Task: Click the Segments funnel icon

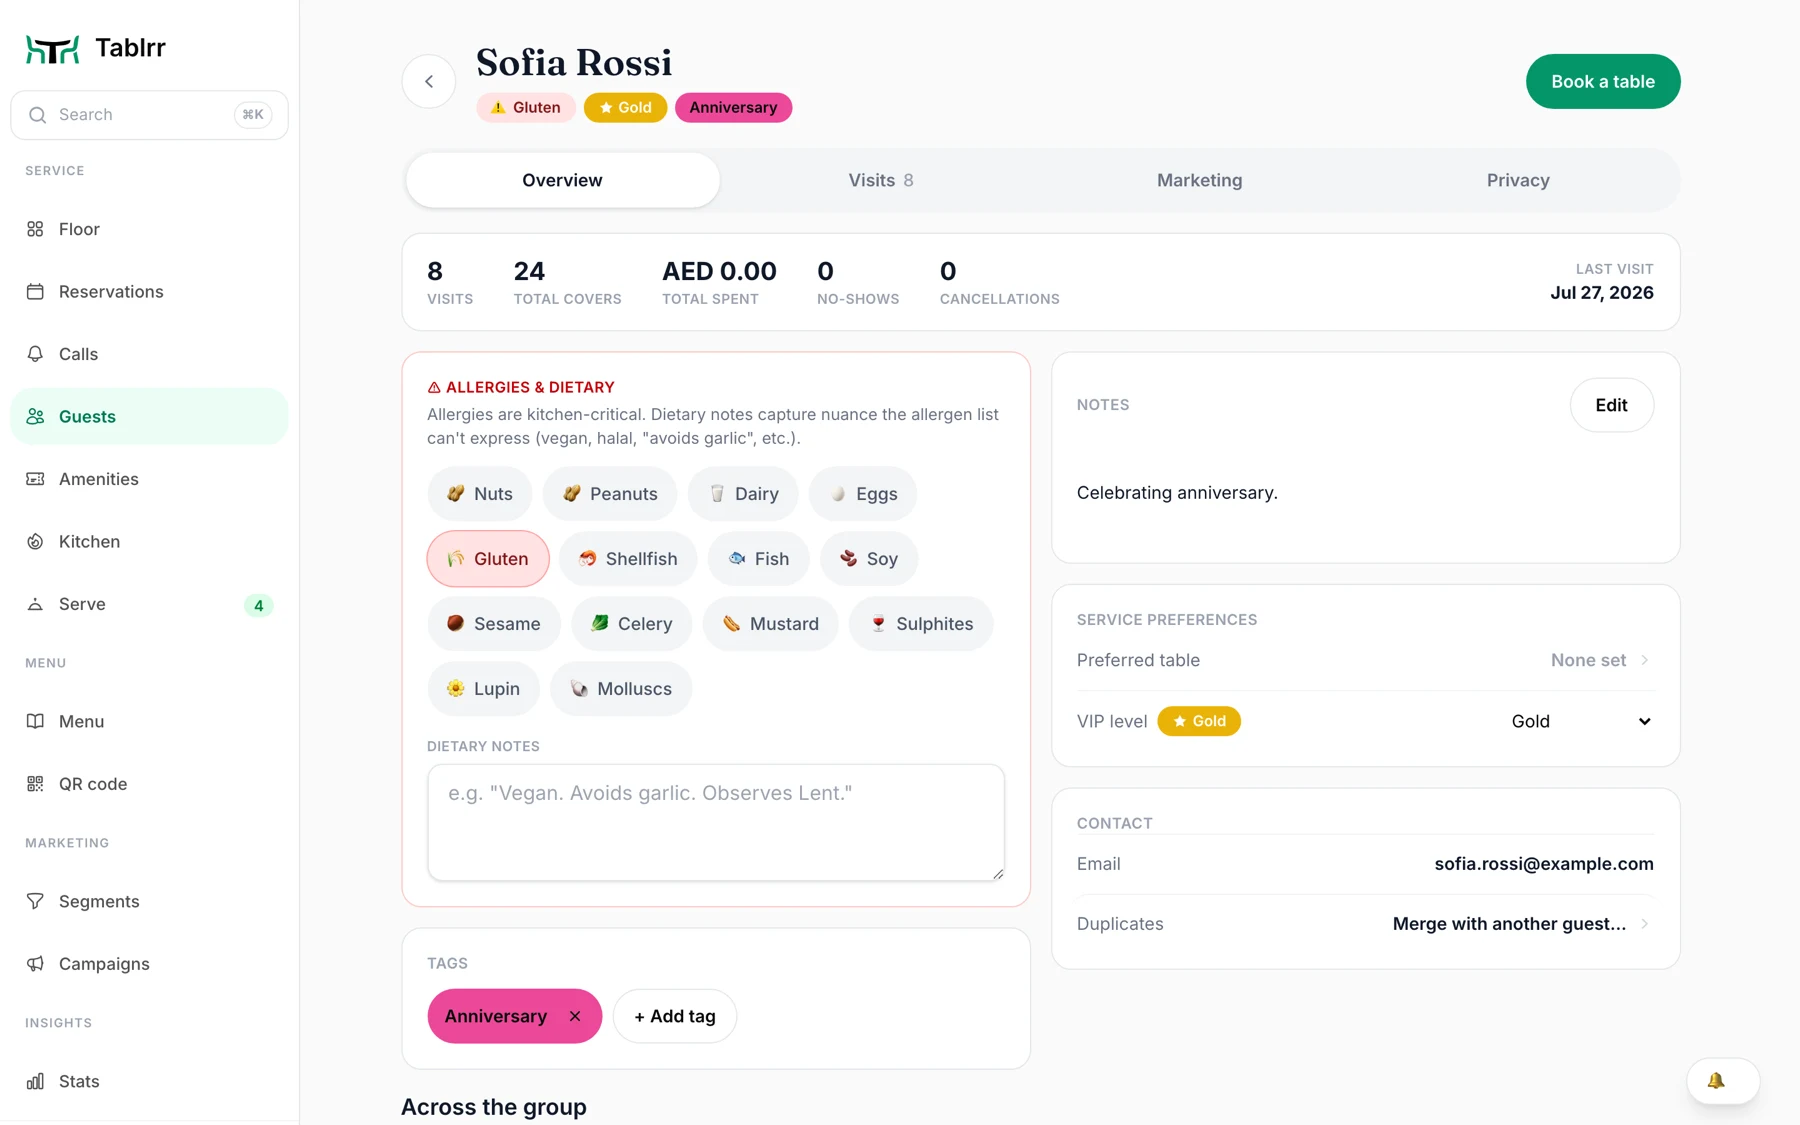Action: (35, 901)
